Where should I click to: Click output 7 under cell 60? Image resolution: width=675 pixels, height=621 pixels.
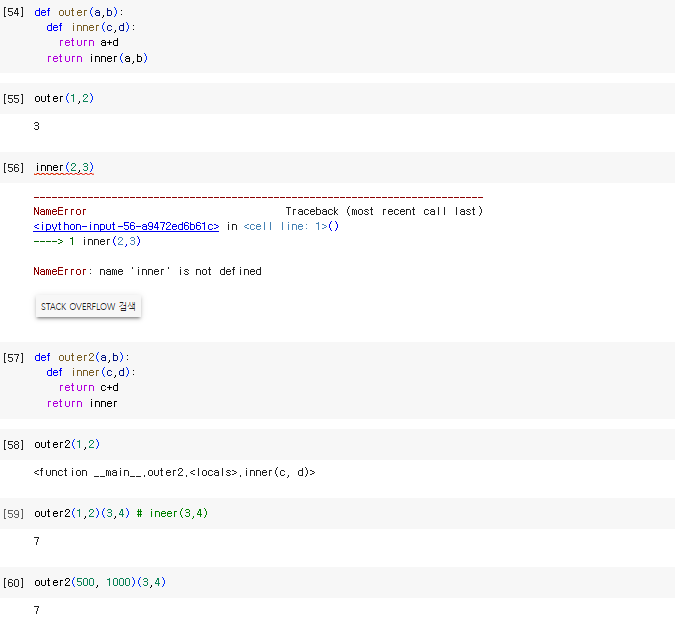pyautogui.click(x=37, y=610)
